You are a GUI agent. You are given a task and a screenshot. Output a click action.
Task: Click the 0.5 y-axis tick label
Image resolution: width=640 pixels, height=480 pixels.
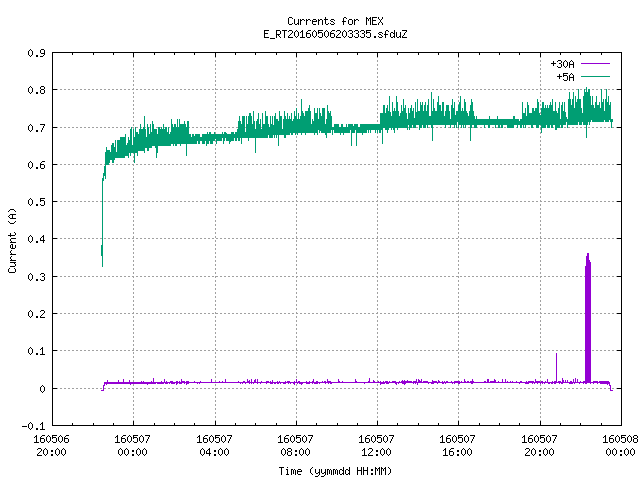[36, 202]
